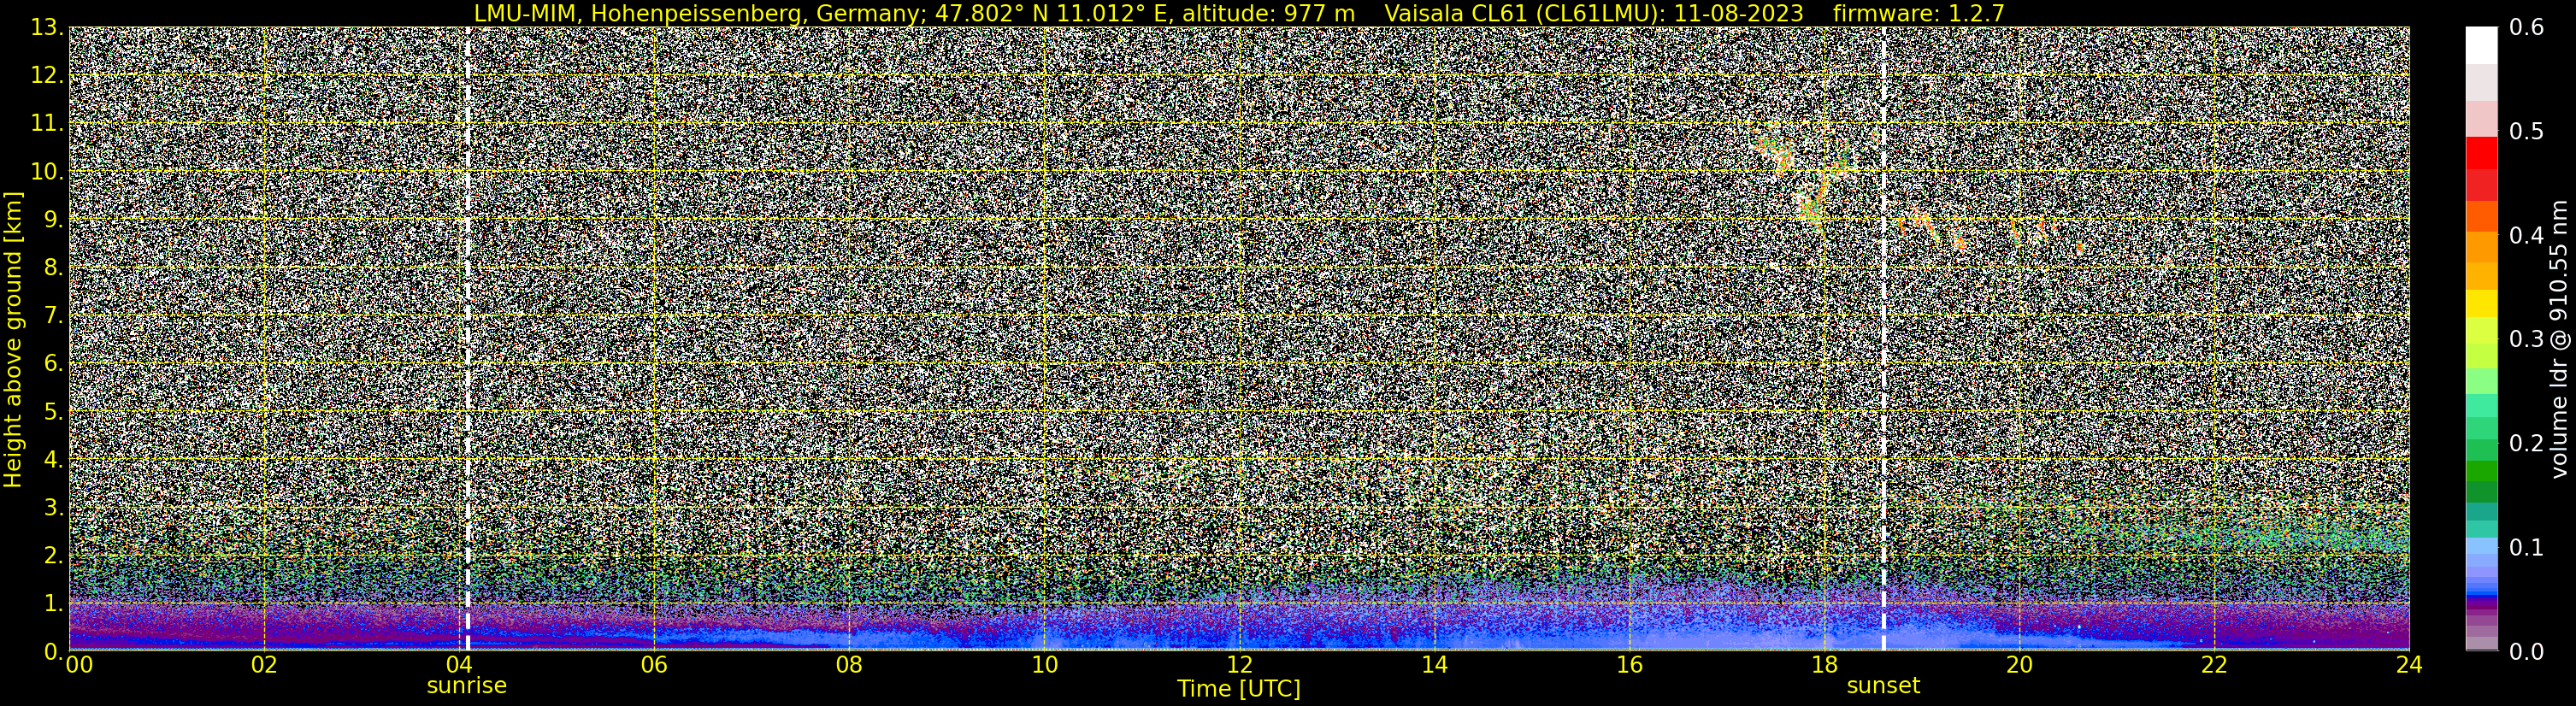
Task: Click the '6.' height axis tick label
Action: click(x=54, y=363)
